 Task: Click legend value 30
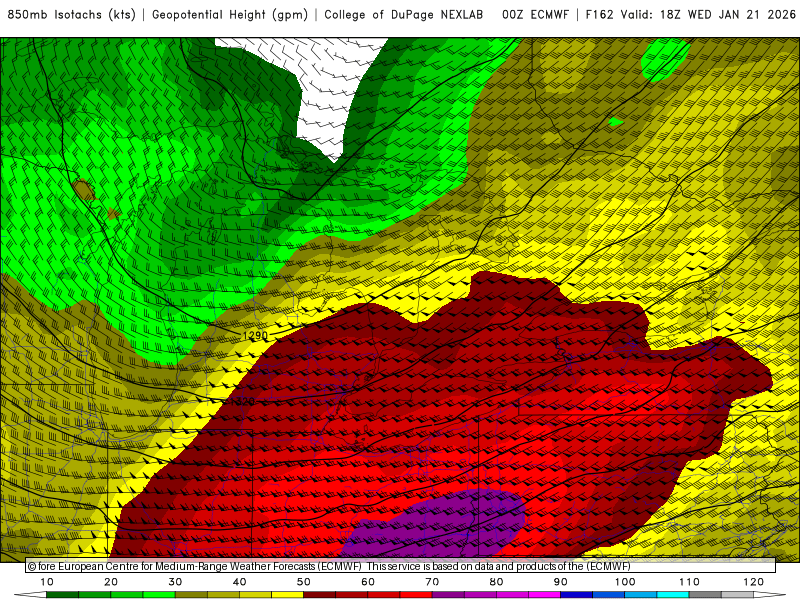tap(175, 582)
